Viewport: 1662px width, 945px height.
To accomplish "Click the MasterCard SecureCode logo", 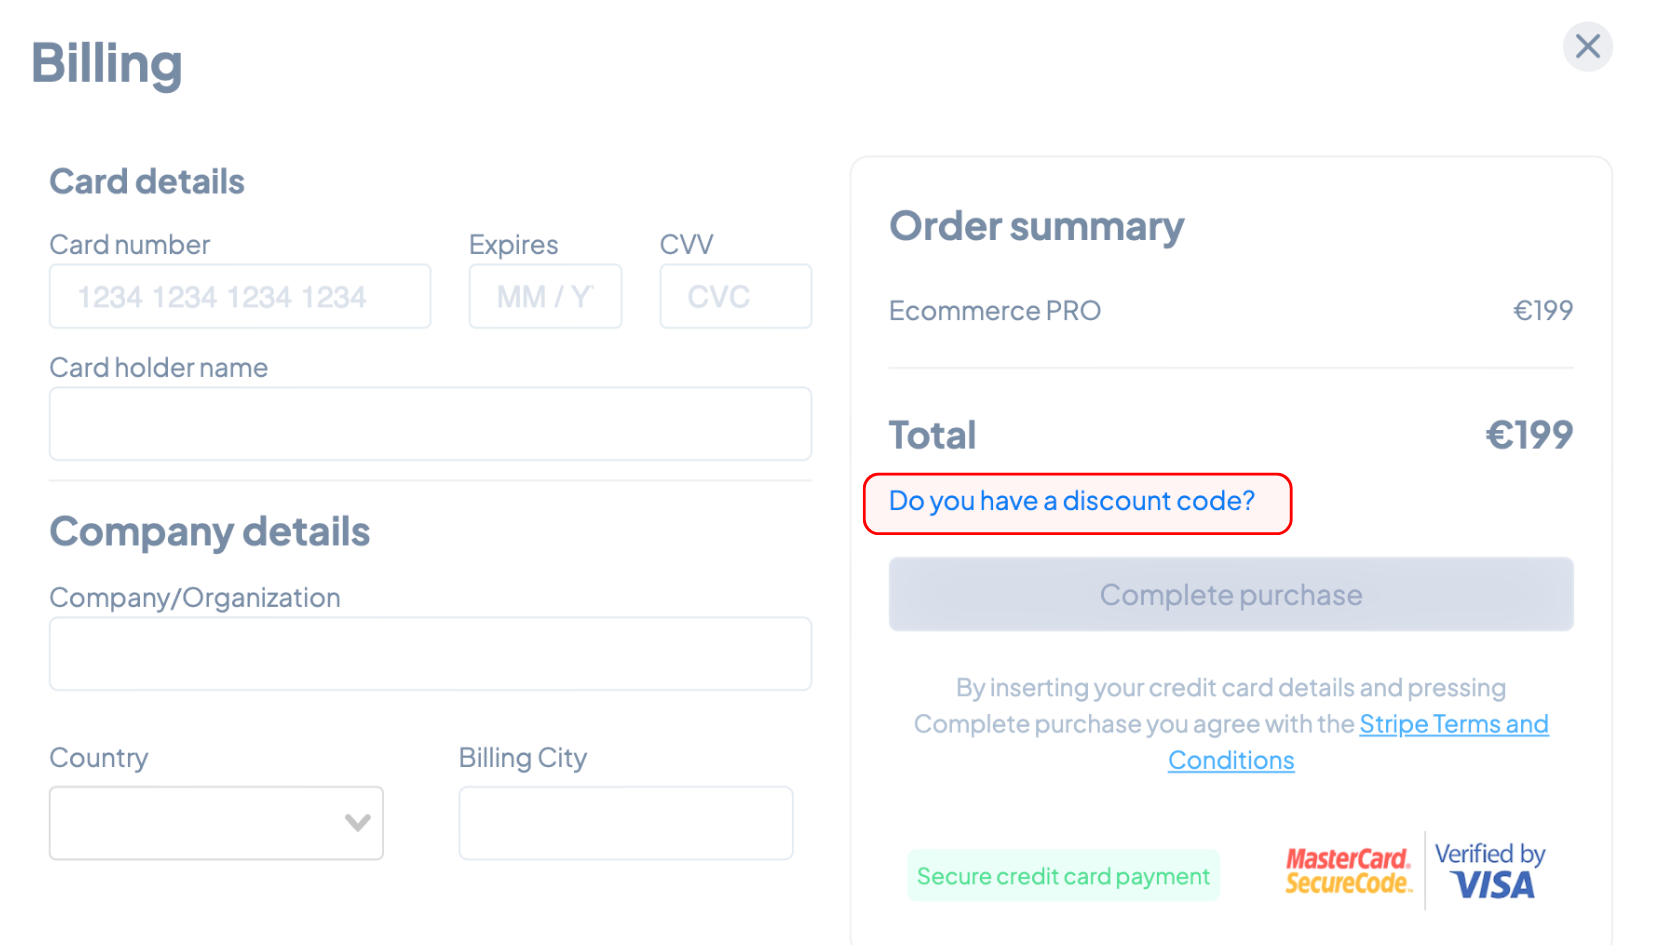I will pos(1348,871).
